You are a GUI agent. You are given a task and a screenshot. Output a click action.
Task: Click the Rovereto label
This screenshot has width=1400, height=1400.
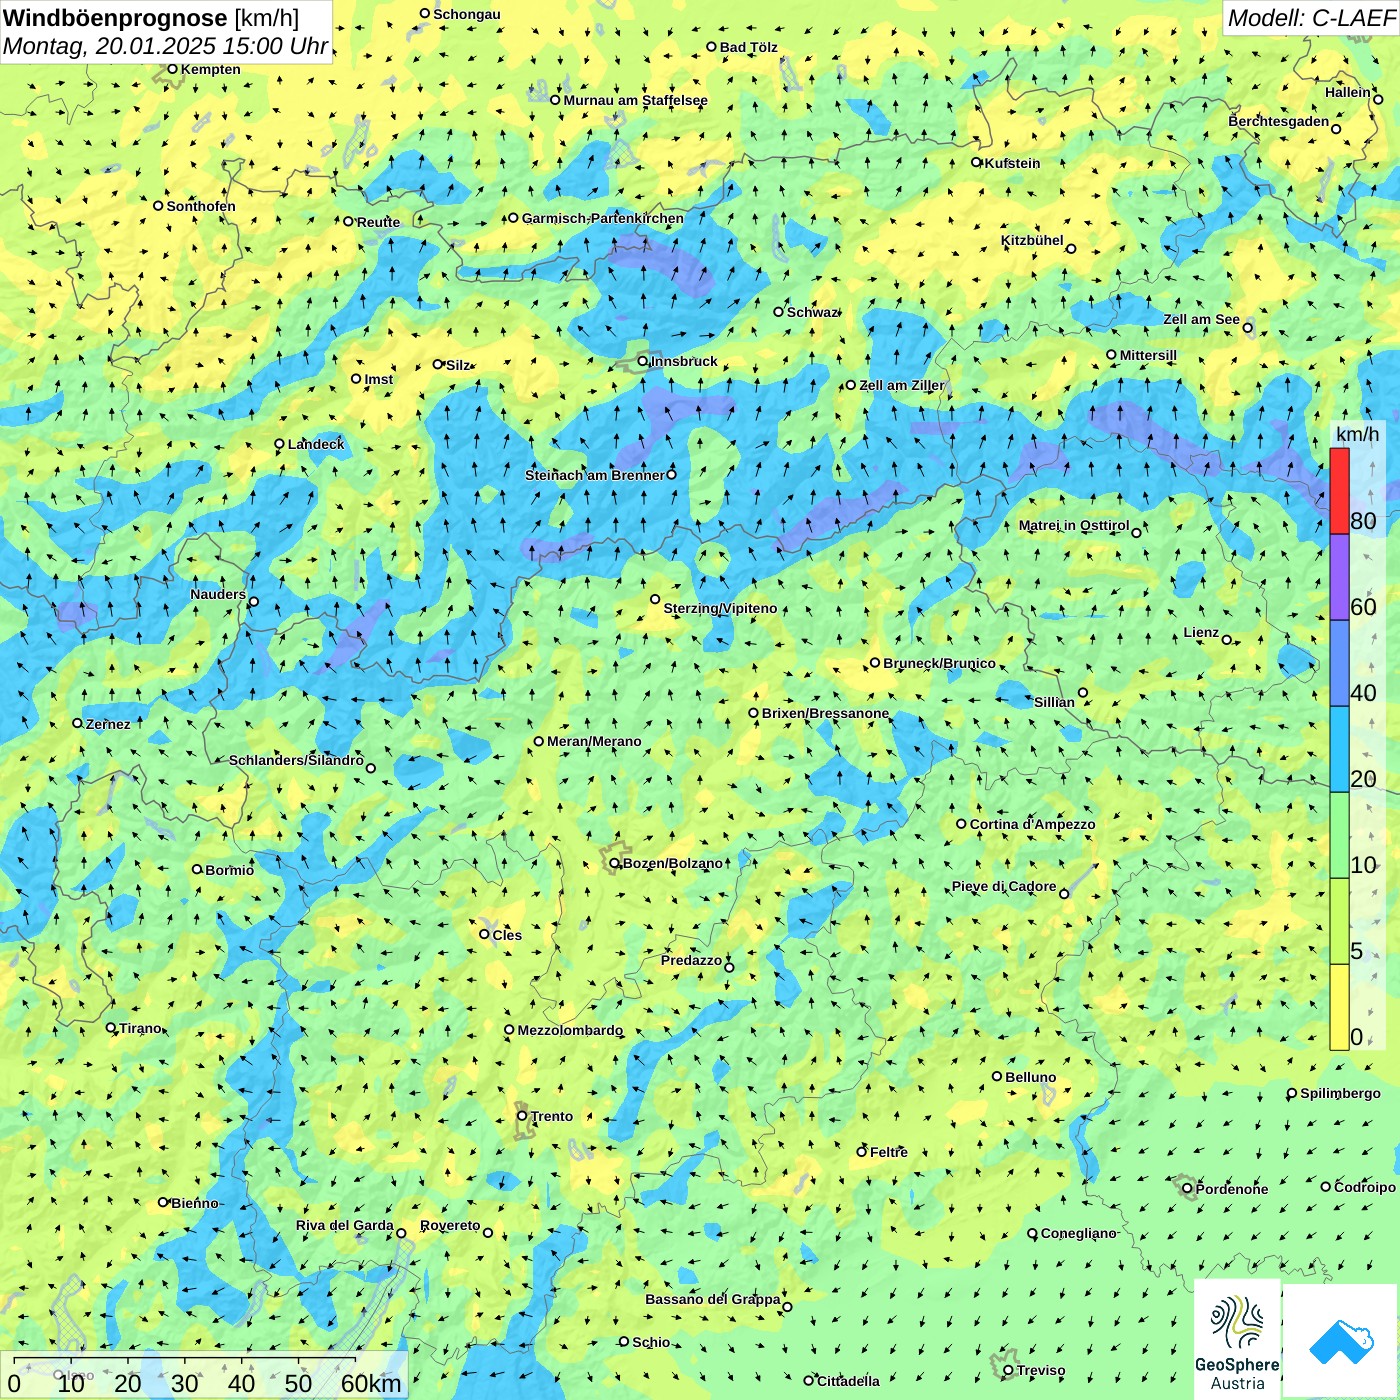coord(450,1225)
